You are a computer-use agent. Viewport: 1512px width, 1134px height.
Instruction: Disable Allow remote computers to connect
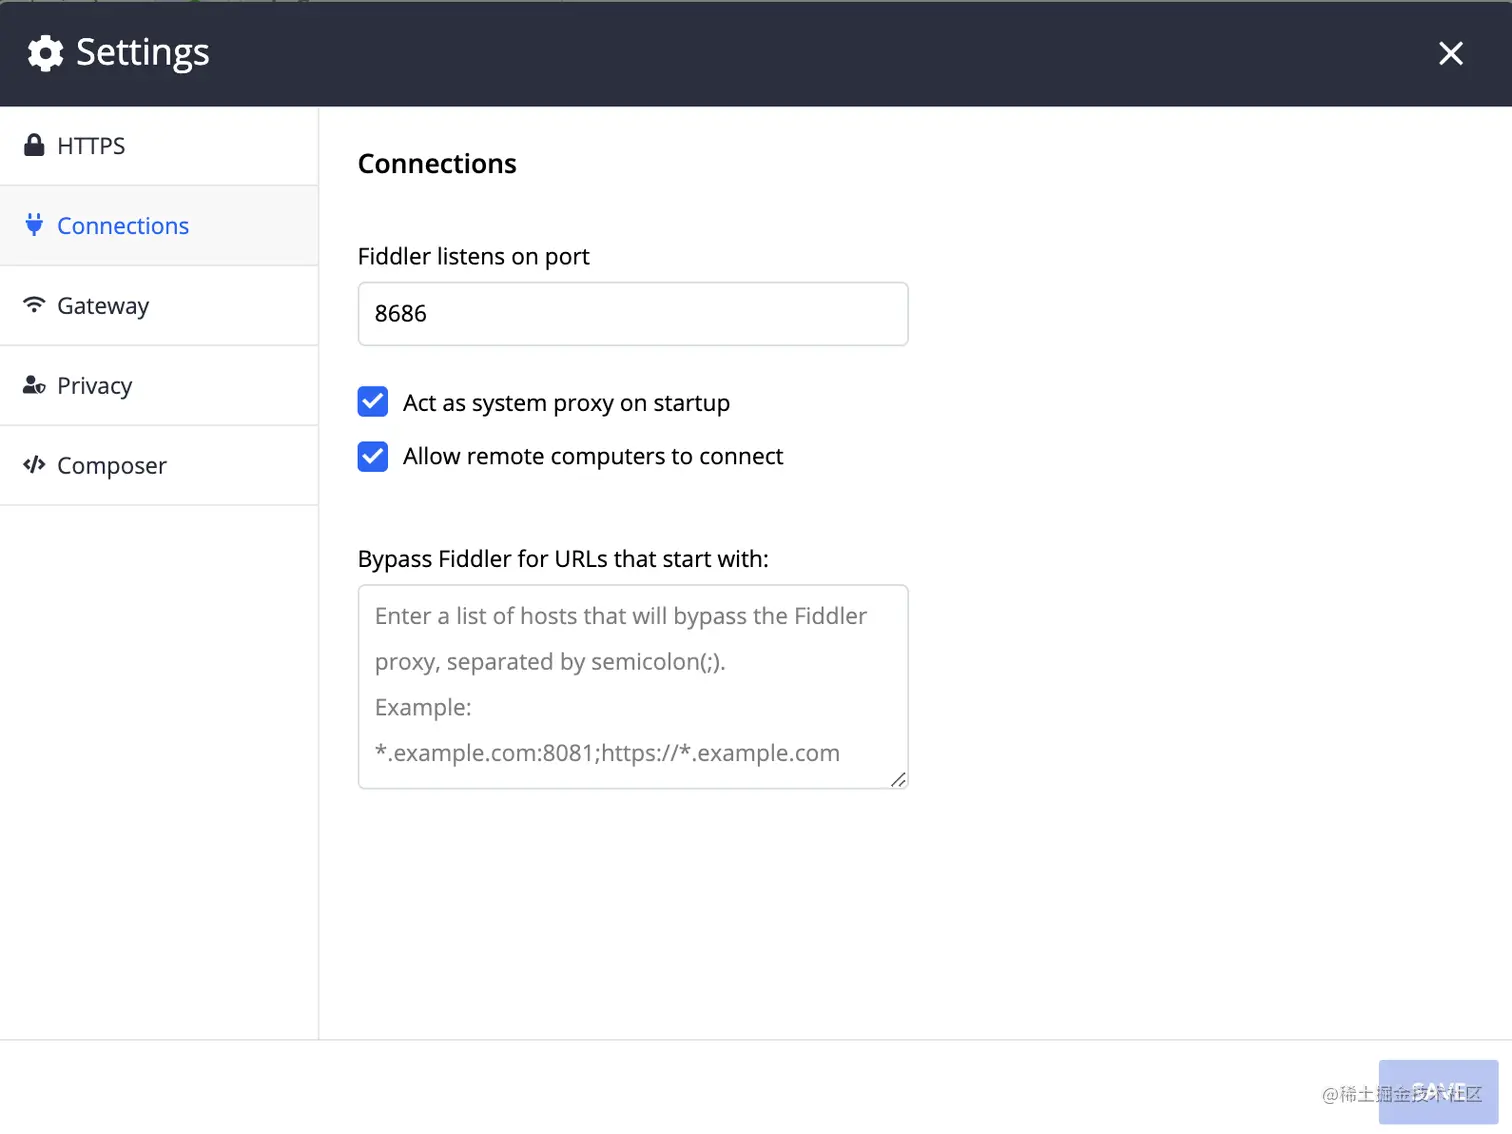tap(373, 456)
